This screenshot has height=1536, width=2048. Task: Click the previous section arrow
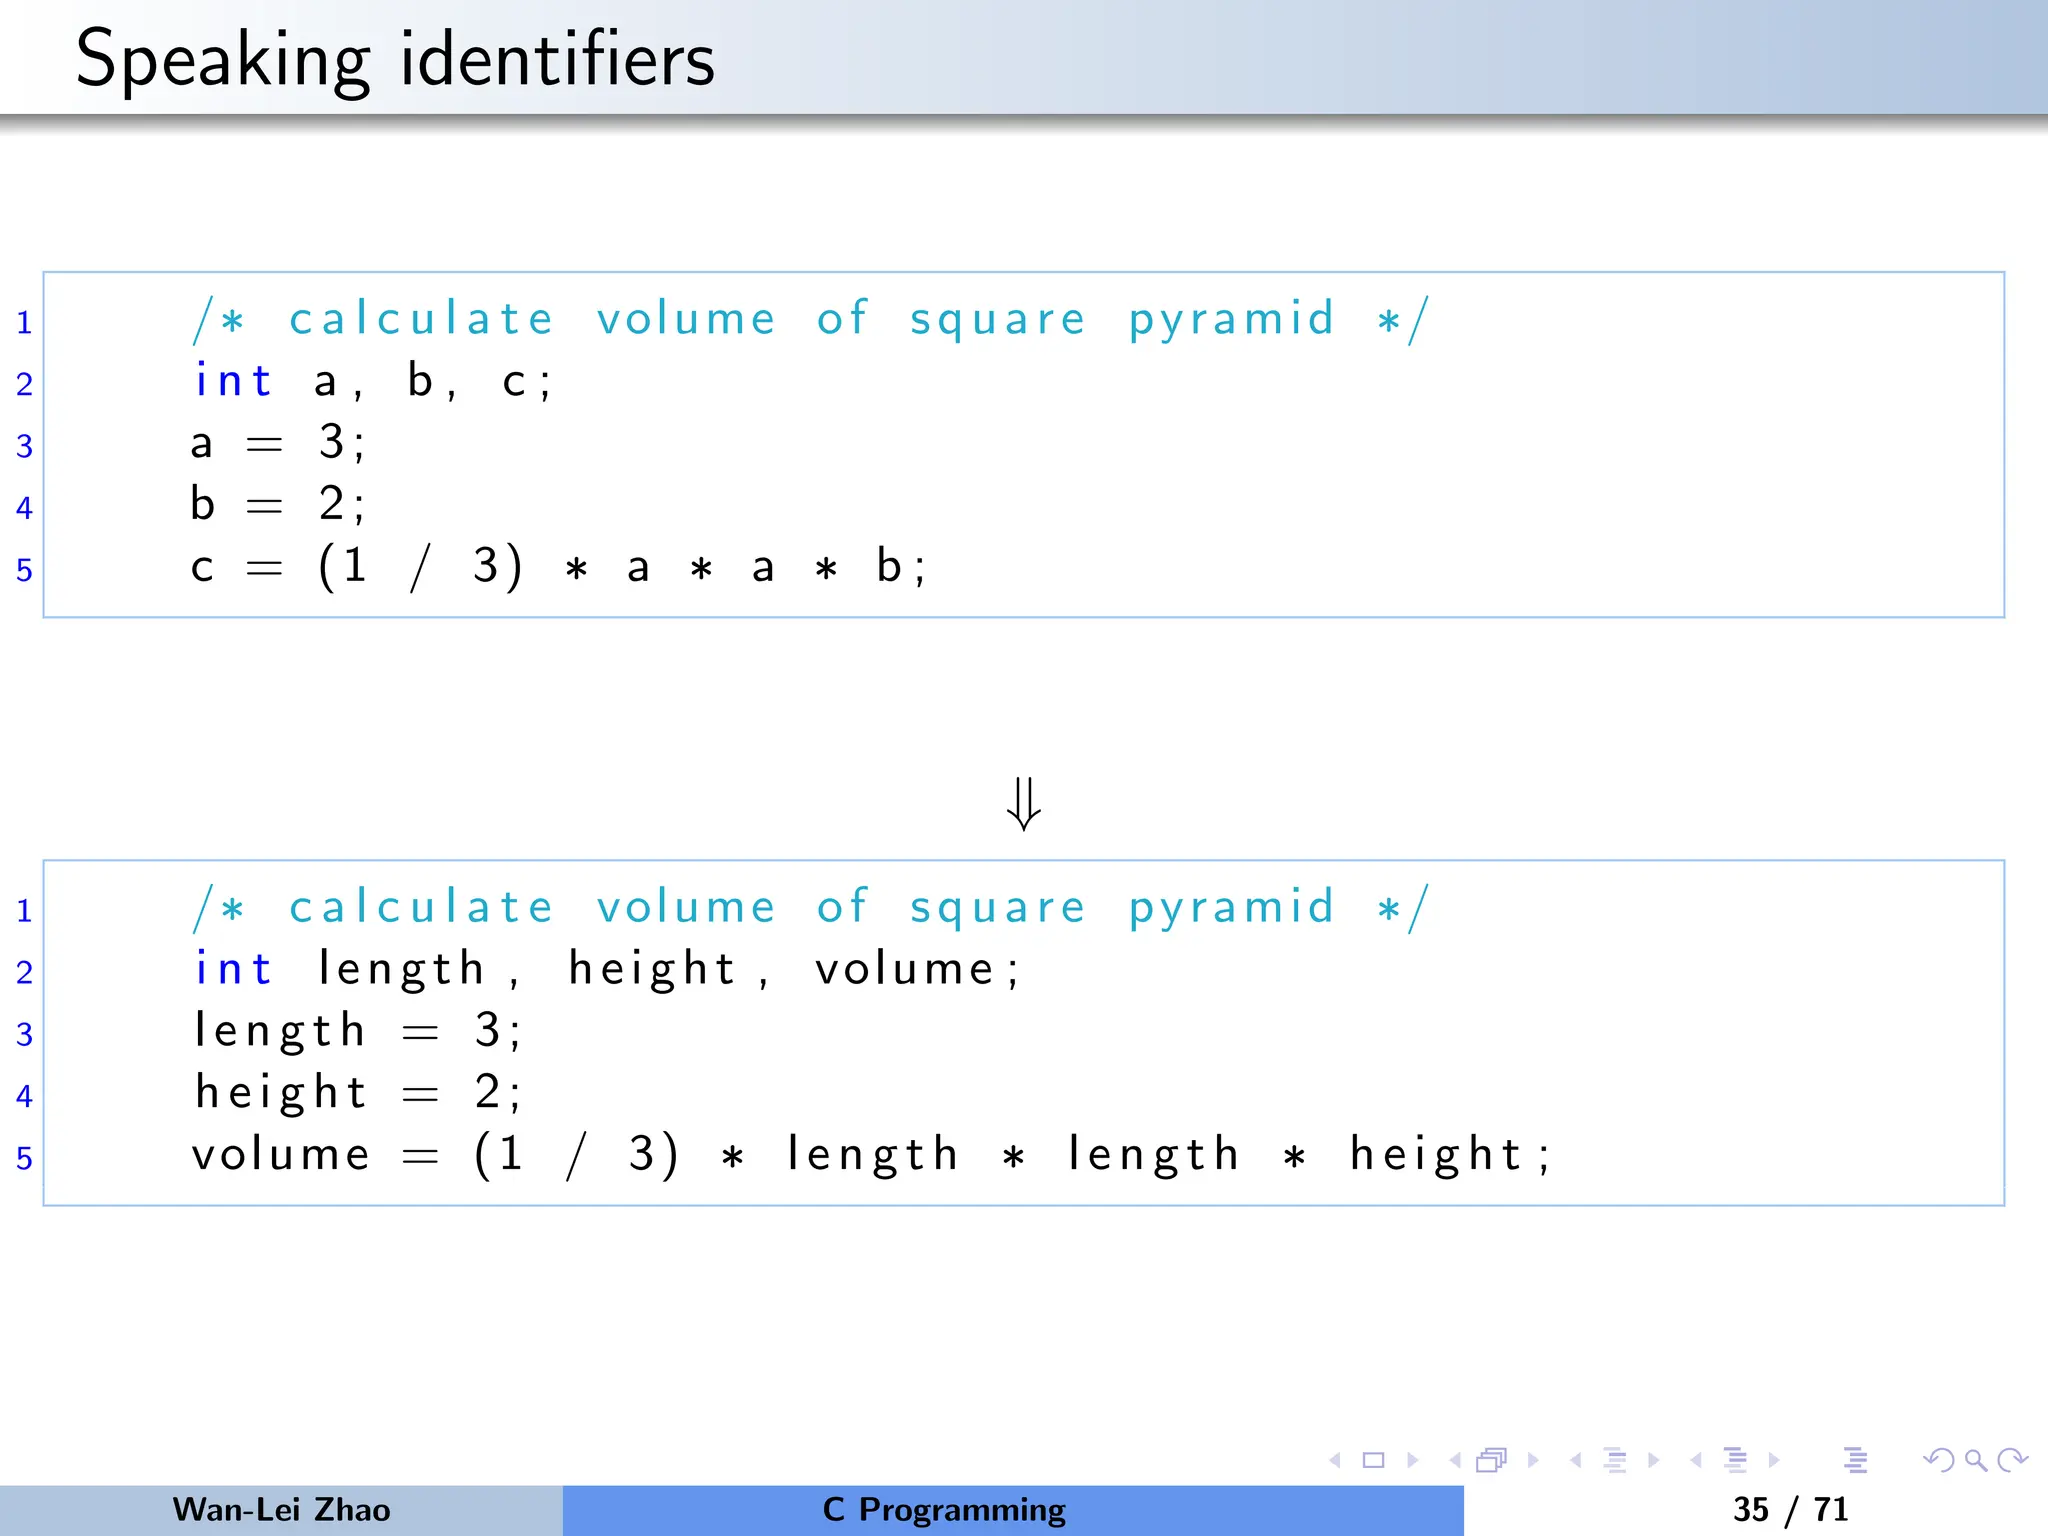(1696, 1461)
